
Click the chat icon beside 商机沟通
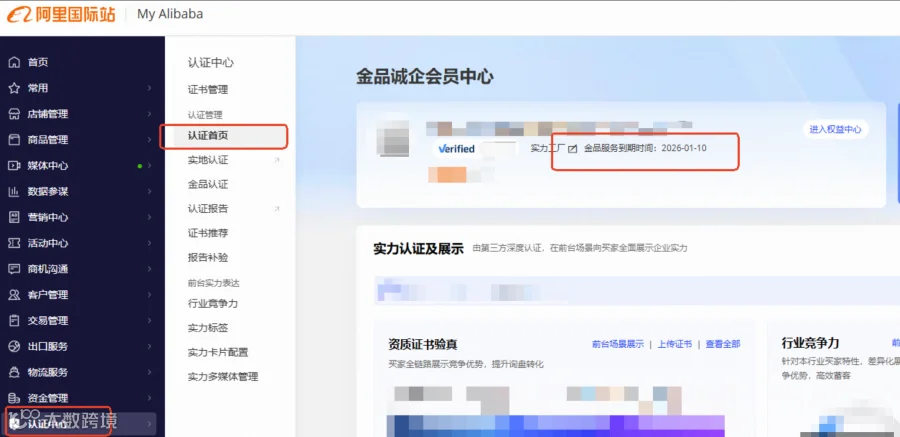(14, 269)
